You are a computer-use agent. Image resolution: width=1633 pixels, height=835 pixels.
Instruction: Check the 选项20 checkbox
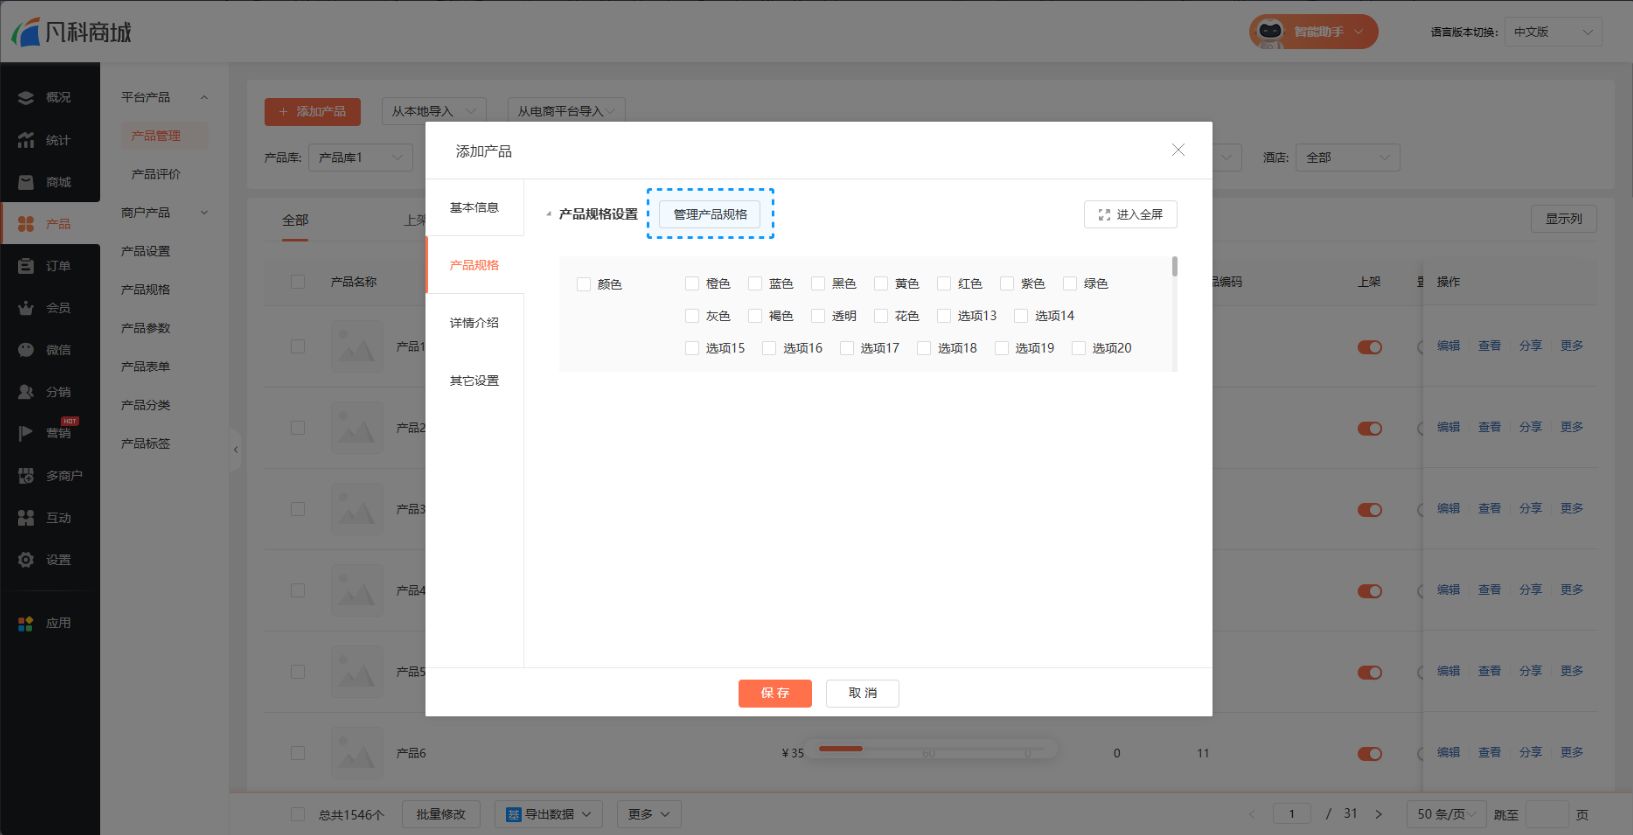1079,348
